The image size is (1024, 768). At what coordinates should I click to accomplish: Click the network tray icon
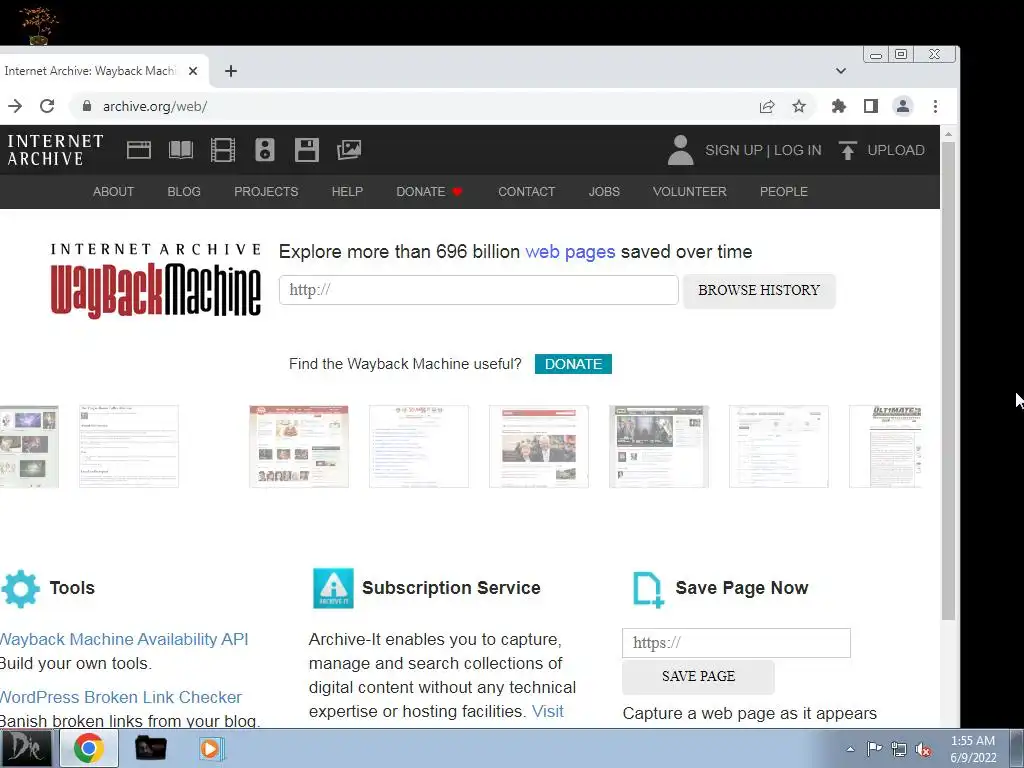coord(899,749)
